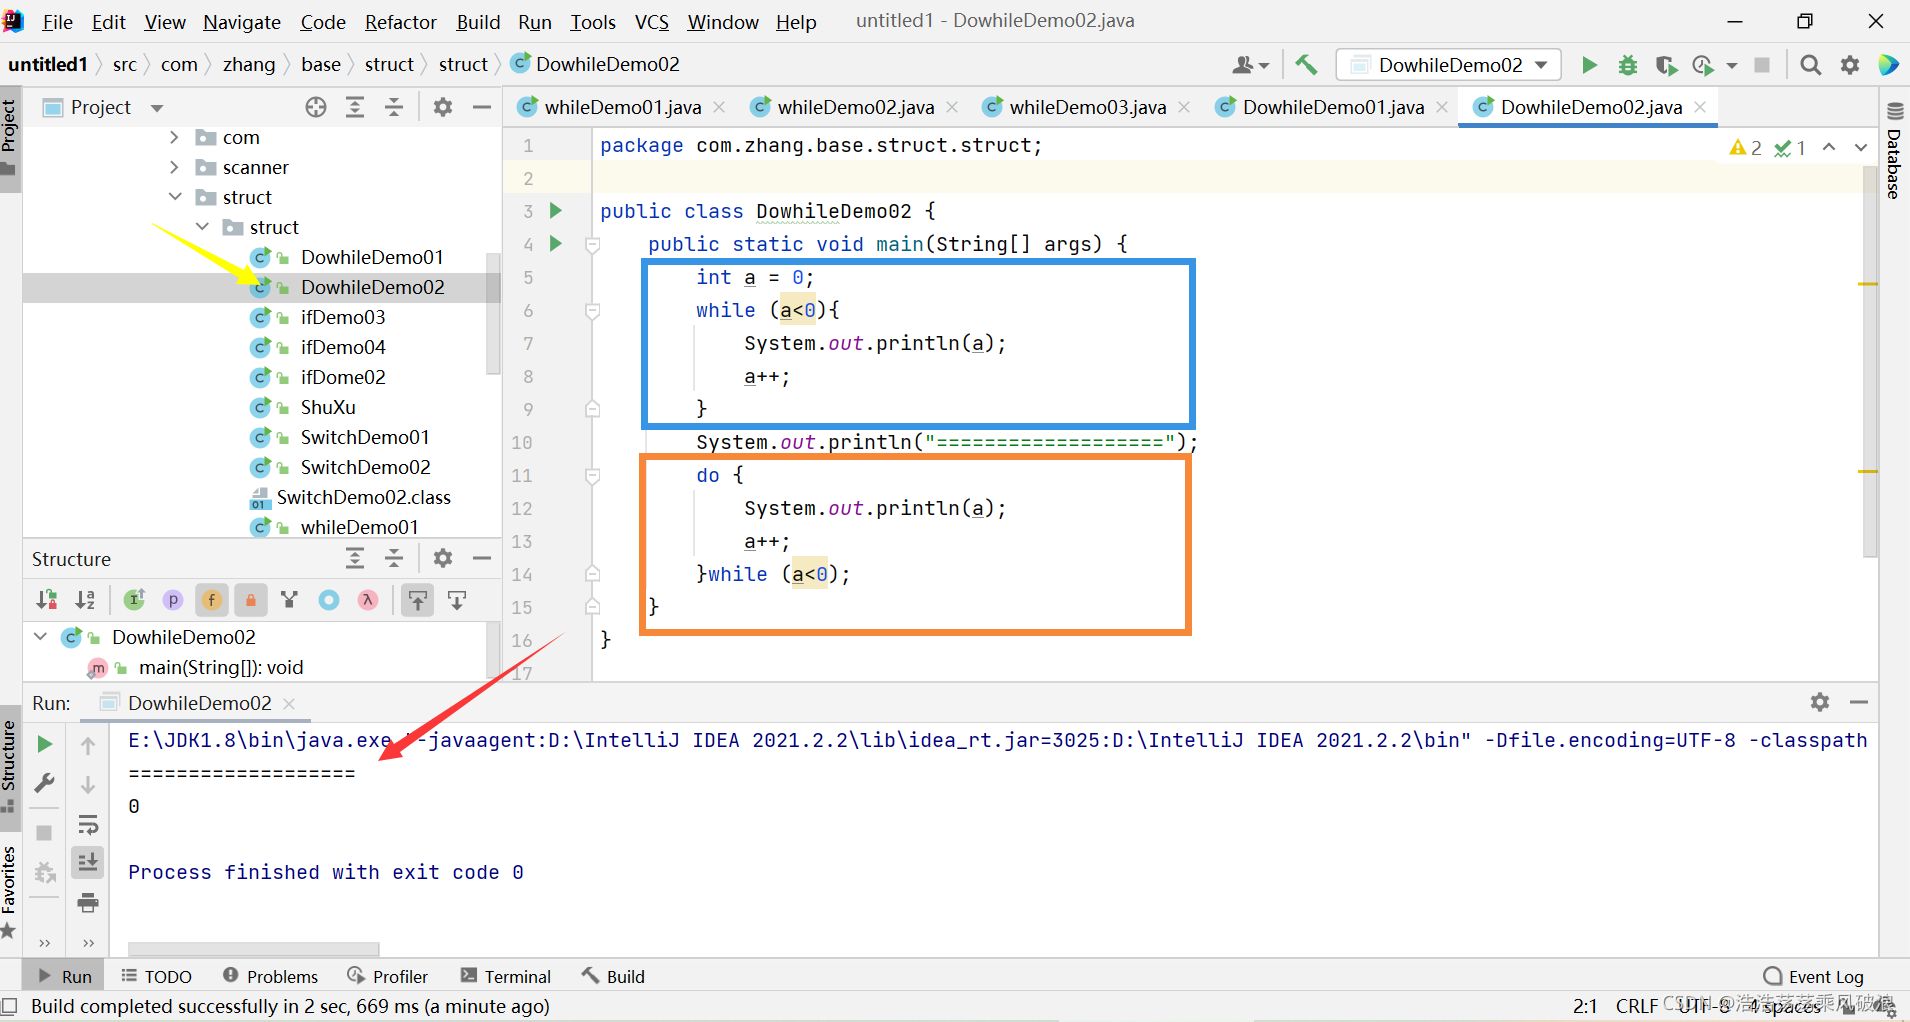Select ifDemo03 in Project tree
This screenshot has height=1022, width=1910.
tap(342, 317)
